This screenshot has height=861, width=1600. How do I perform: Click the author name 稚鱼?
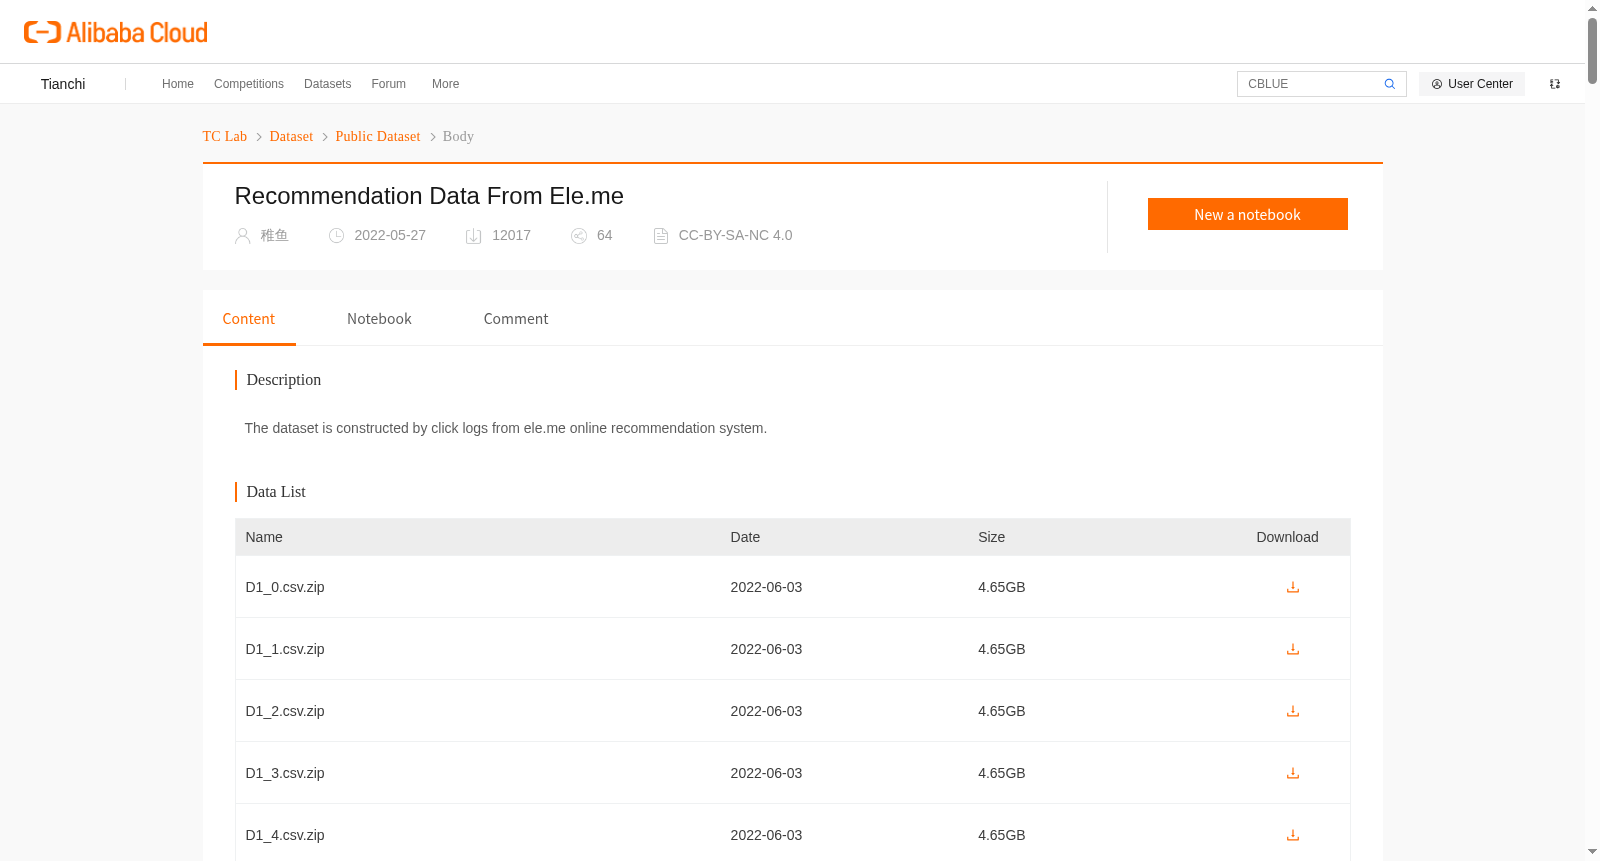274,236
